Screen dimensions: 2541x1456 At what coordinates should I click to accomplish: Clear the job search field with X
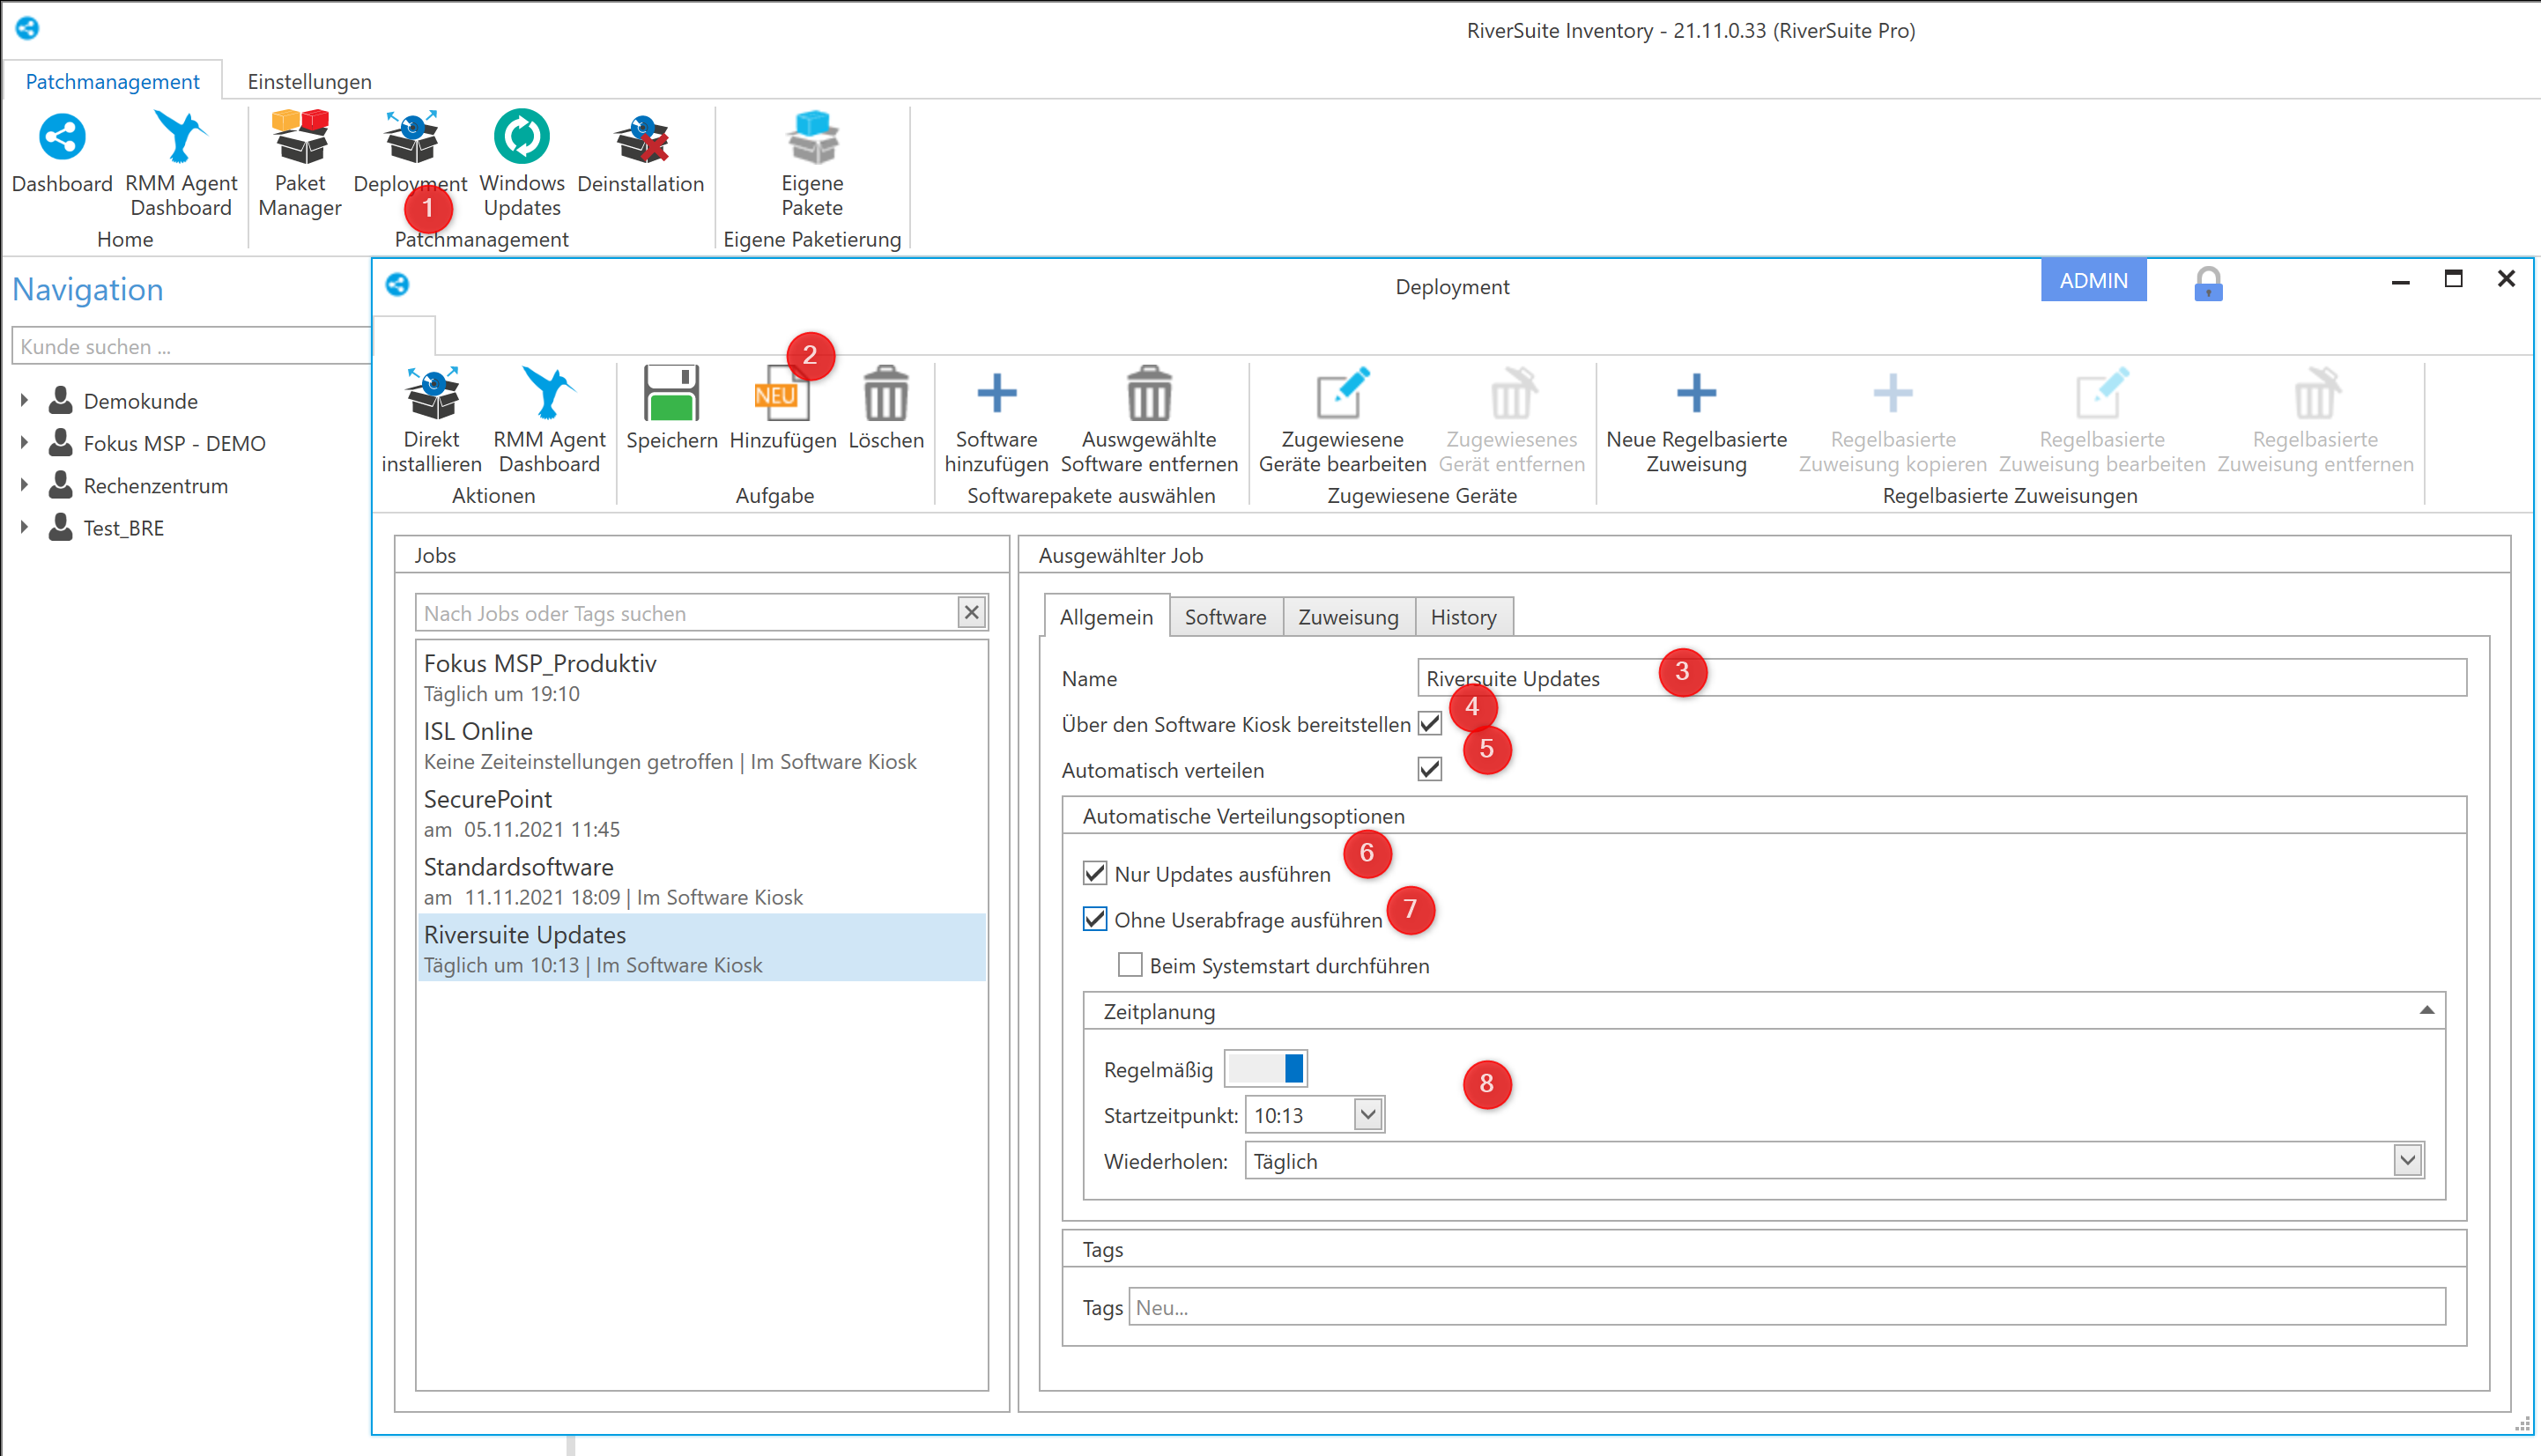tap(971, 612)
